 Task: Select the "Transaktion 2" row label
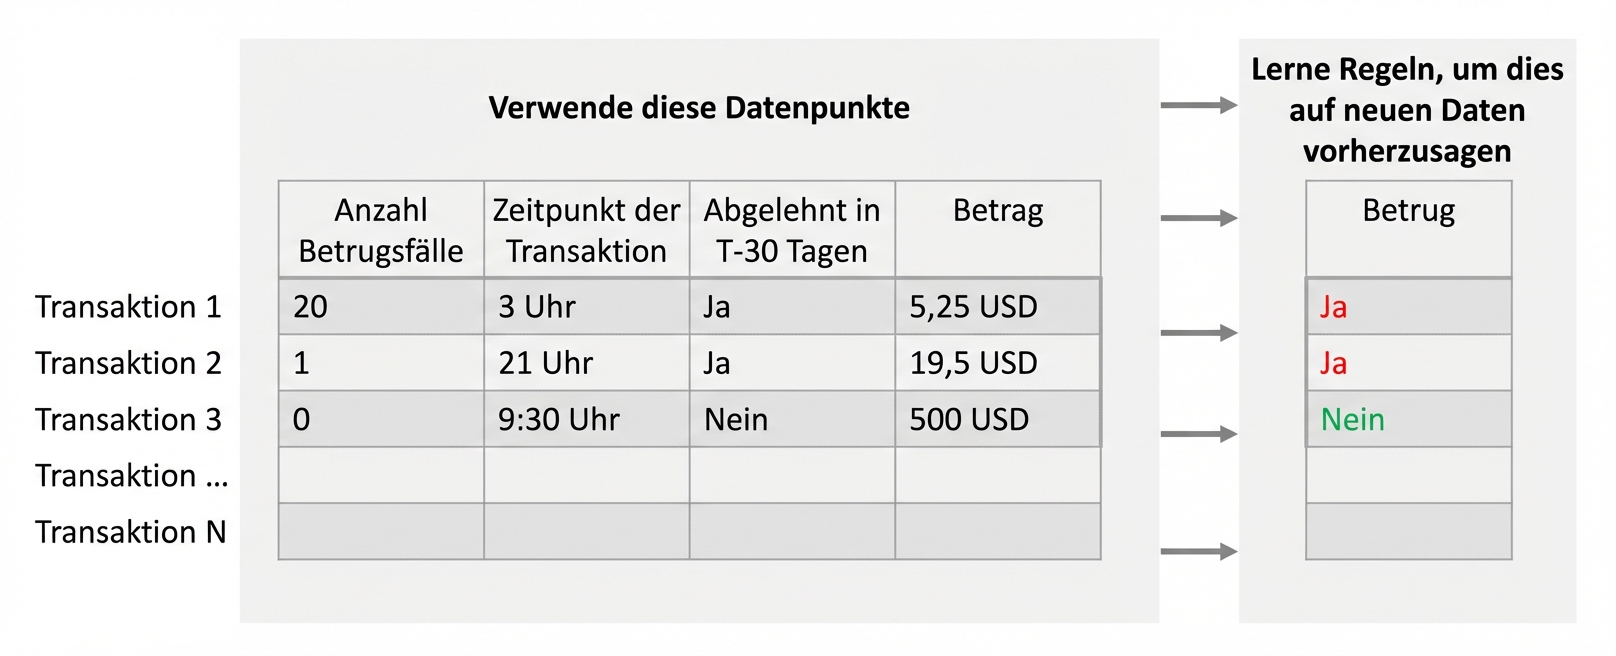tap(128, 363)
